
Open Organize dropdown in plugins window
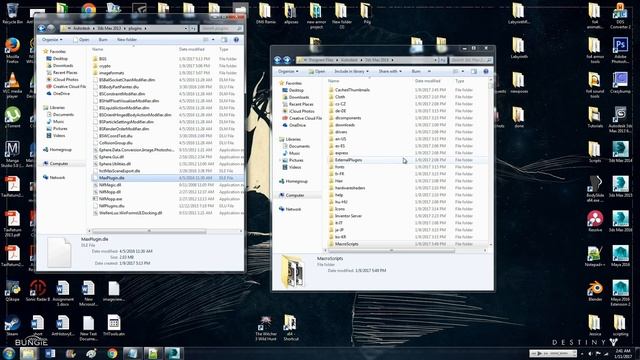point(52,40)
